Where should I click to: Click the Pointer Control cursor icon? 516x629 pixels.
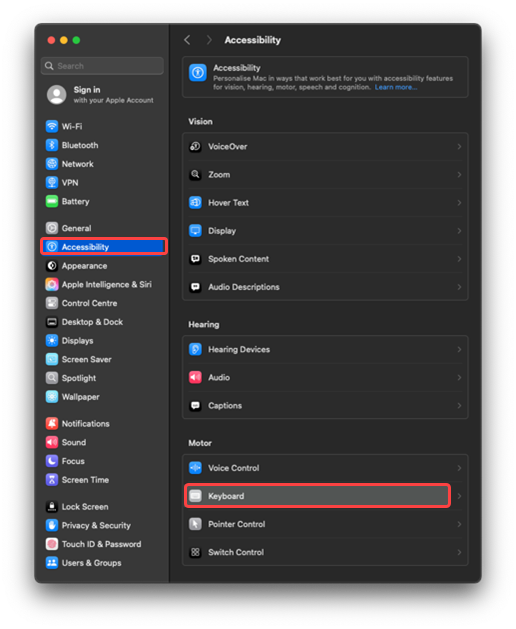click(x=195, y=524)
